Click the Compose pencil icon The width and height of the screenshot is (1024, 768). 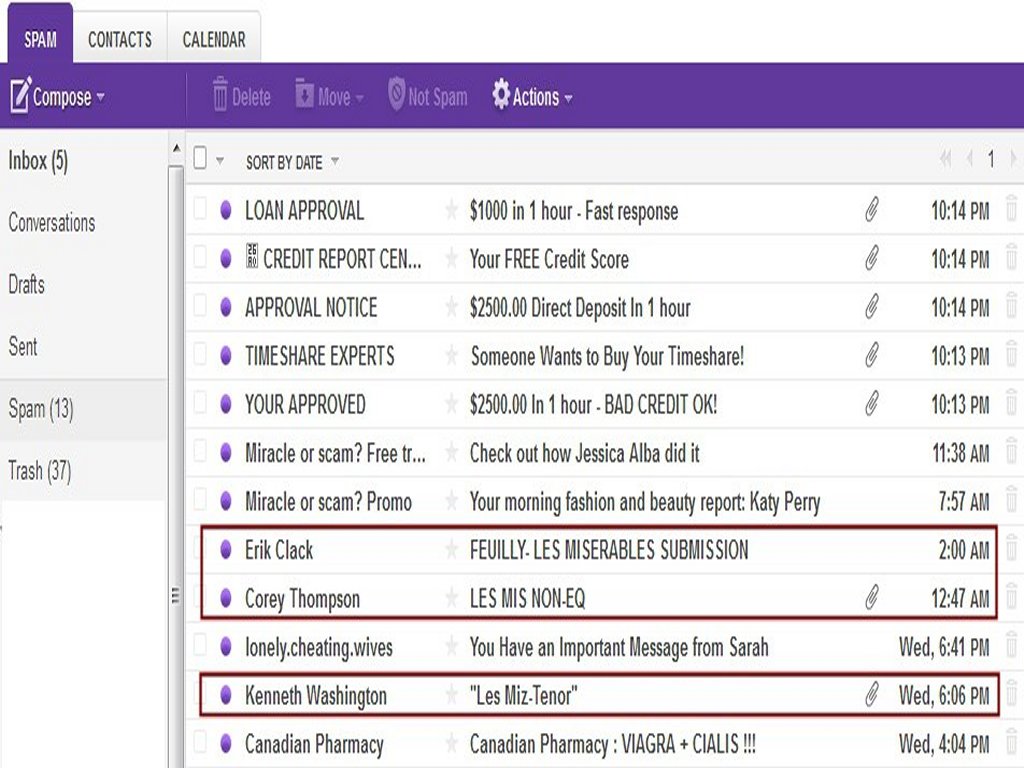point(20,96)
